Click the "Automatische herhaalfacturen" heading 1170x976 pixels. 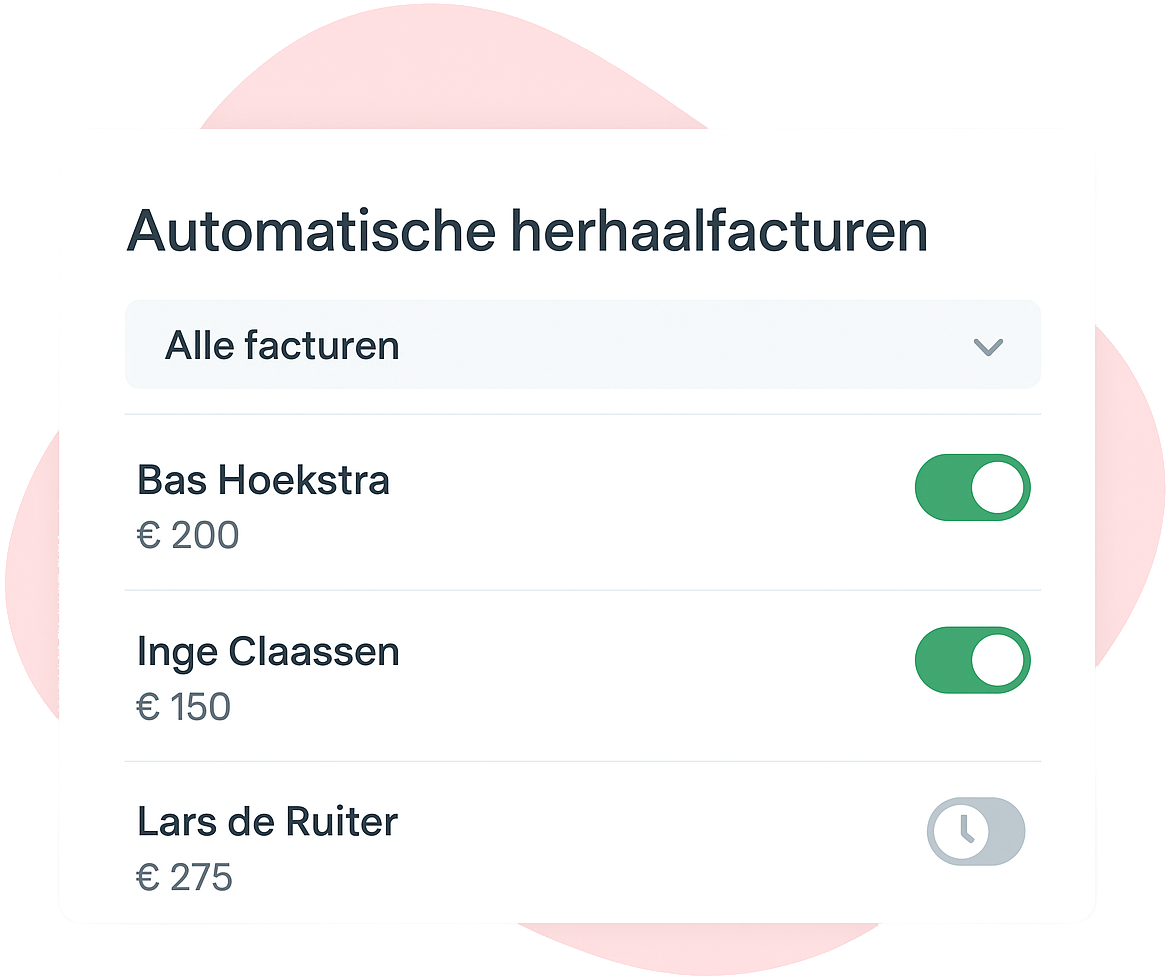(527, 232)
